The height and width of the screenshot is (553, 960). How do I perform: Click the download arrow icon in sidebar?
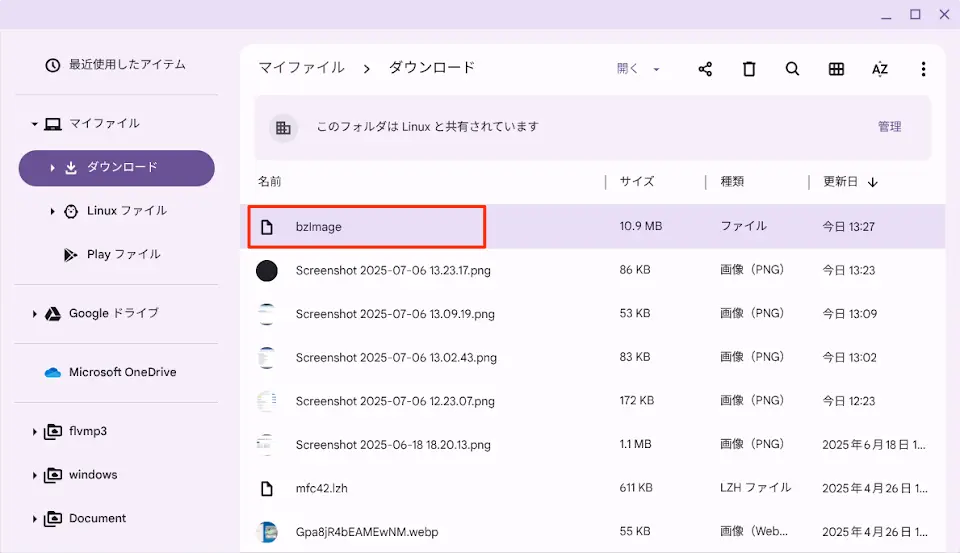pos(71,168)
